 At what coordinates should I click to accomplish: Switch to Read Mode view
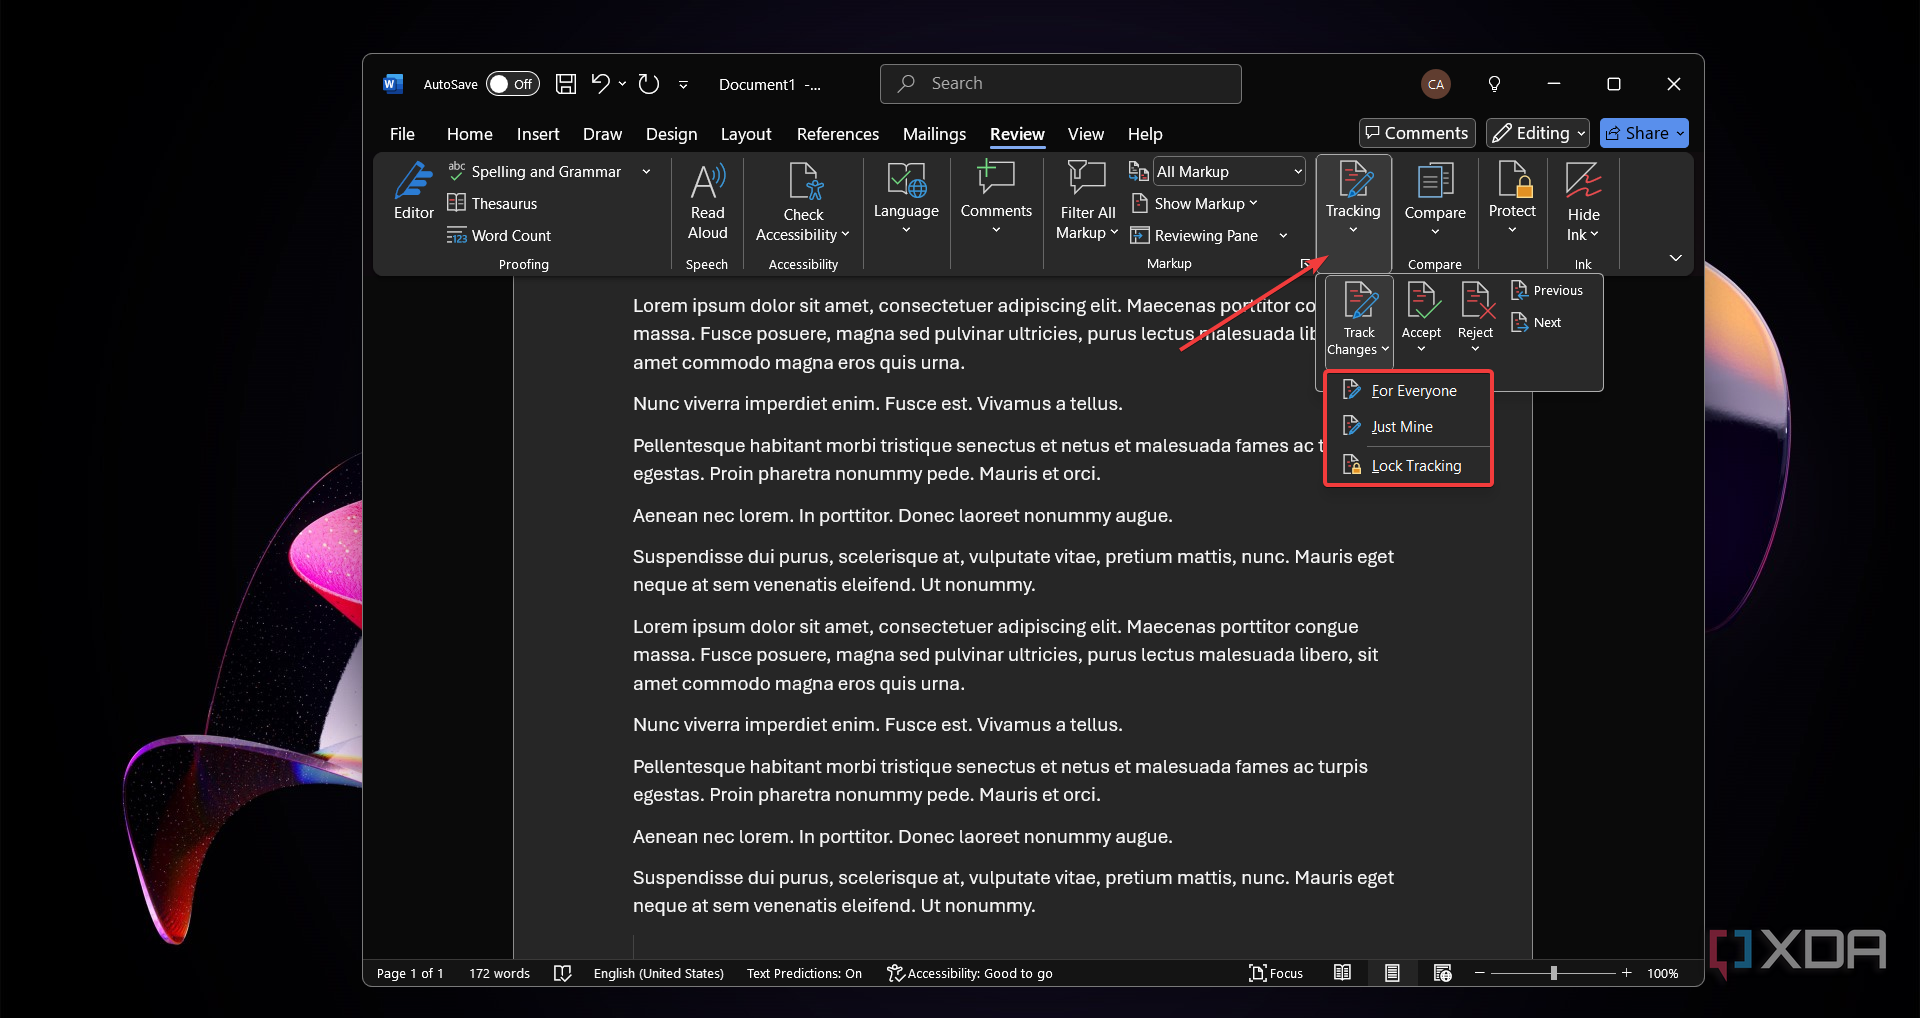click(x=1343, y=973)
